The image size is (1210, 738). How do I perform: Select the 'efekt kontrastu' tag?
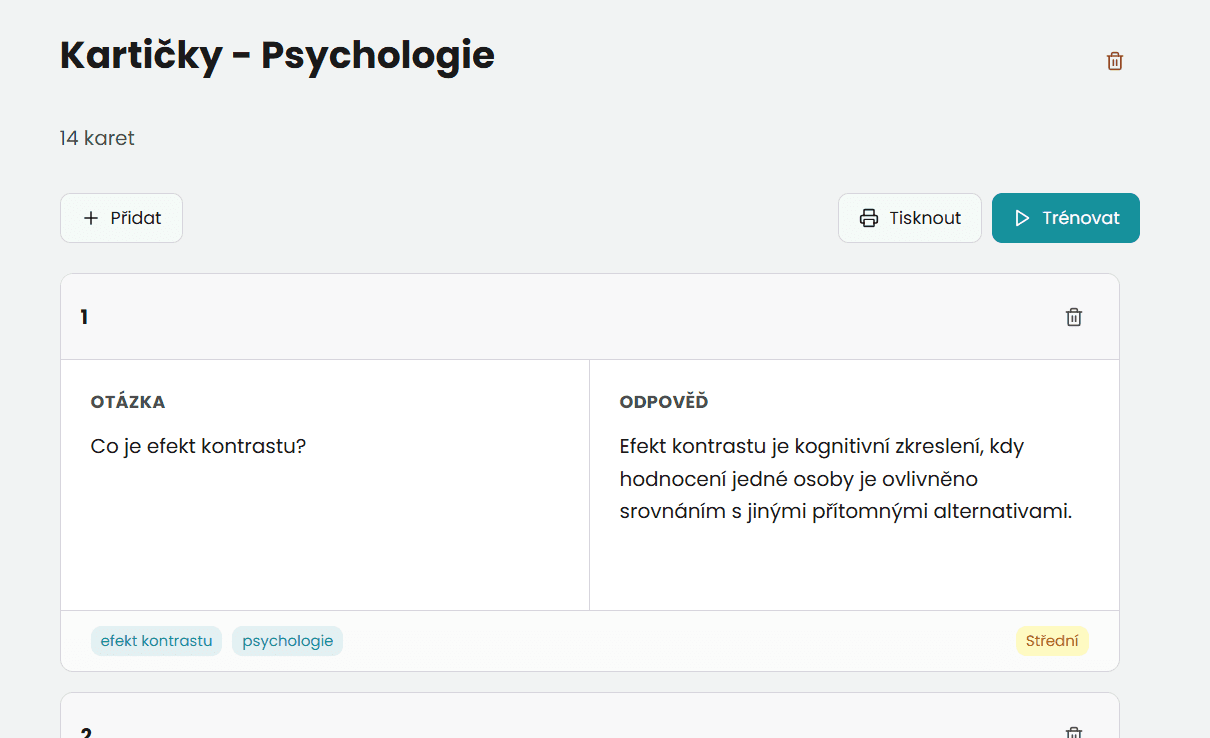[156, 641]
